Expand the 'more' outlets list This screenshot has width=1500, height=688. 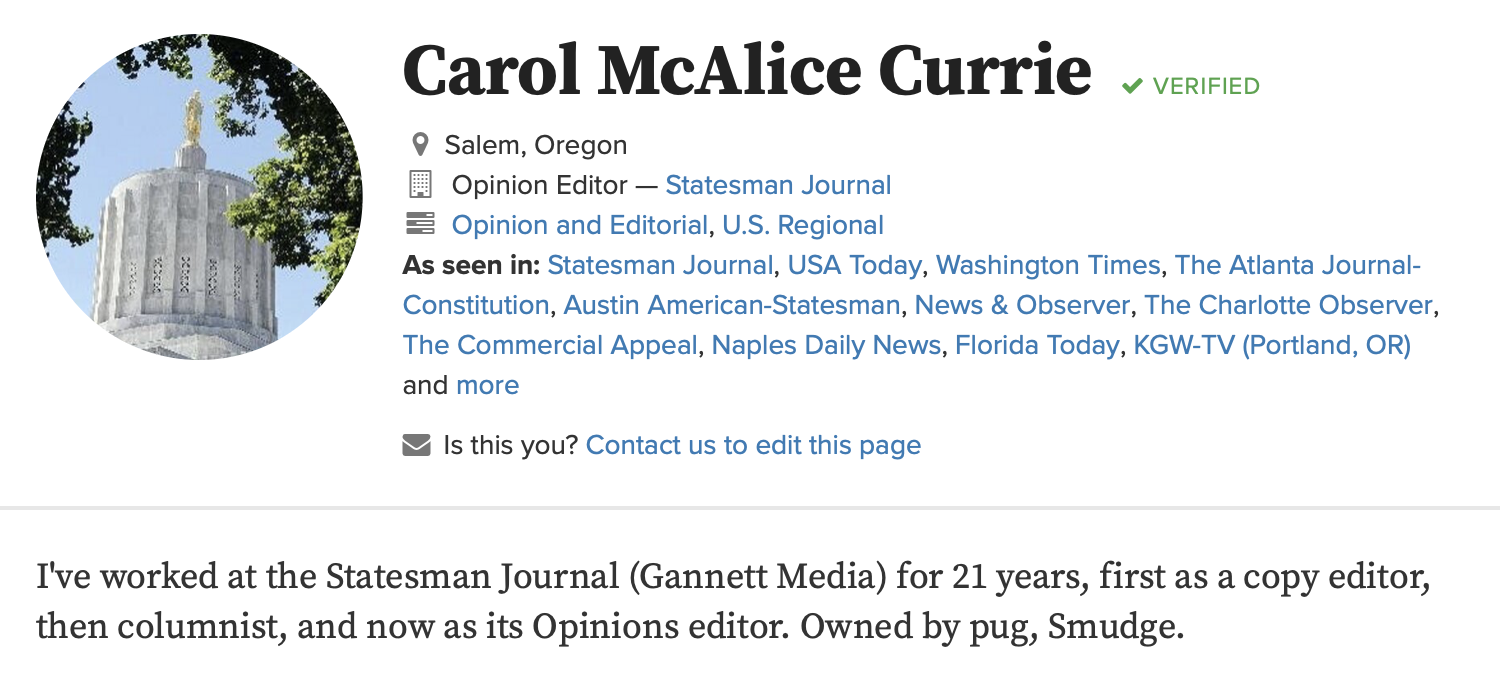pos(487,385)
